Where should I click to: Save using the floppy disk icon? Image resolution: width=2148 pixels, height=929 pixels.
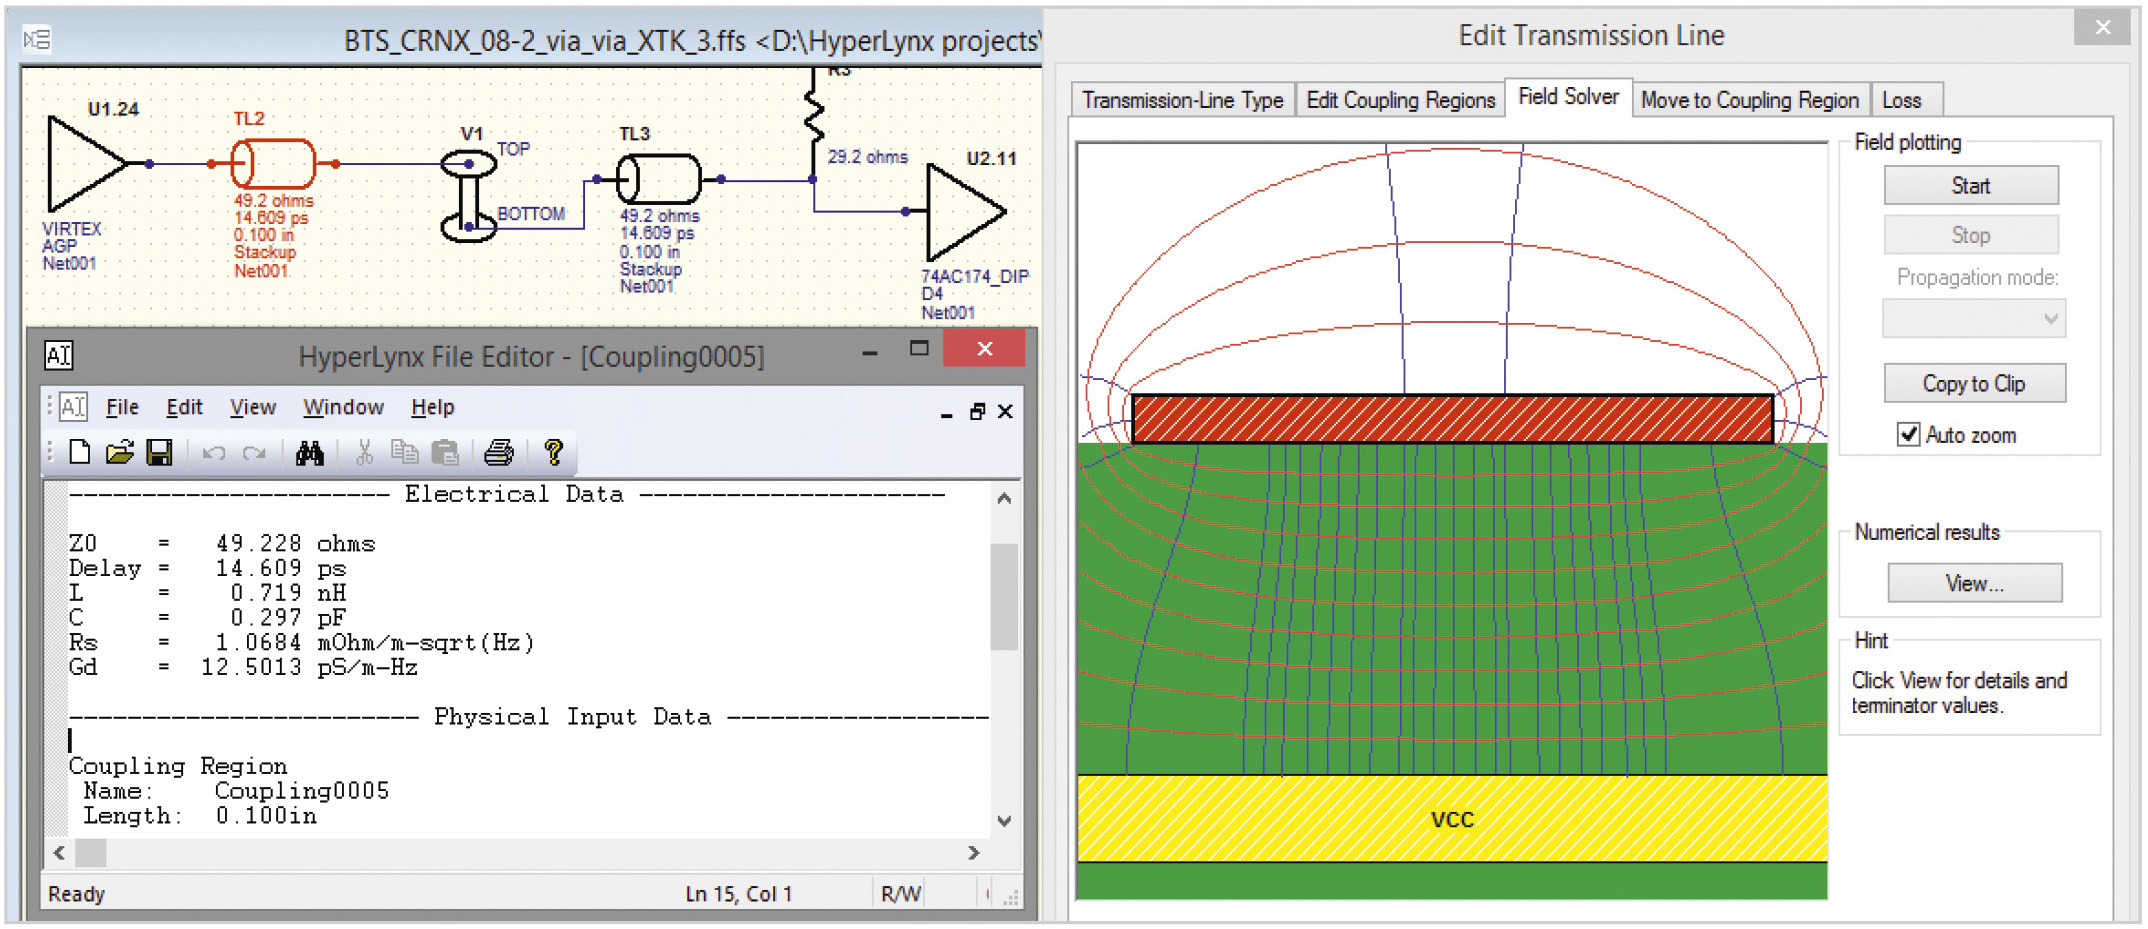click(x=159, y=453)
